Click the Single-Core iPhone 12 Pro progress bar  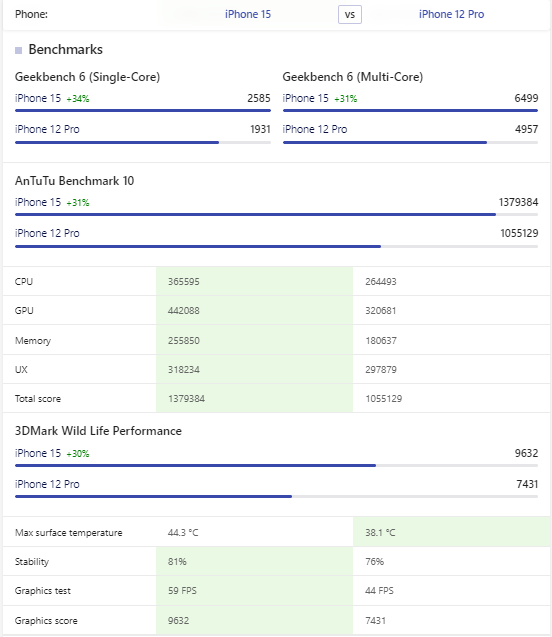143,143
